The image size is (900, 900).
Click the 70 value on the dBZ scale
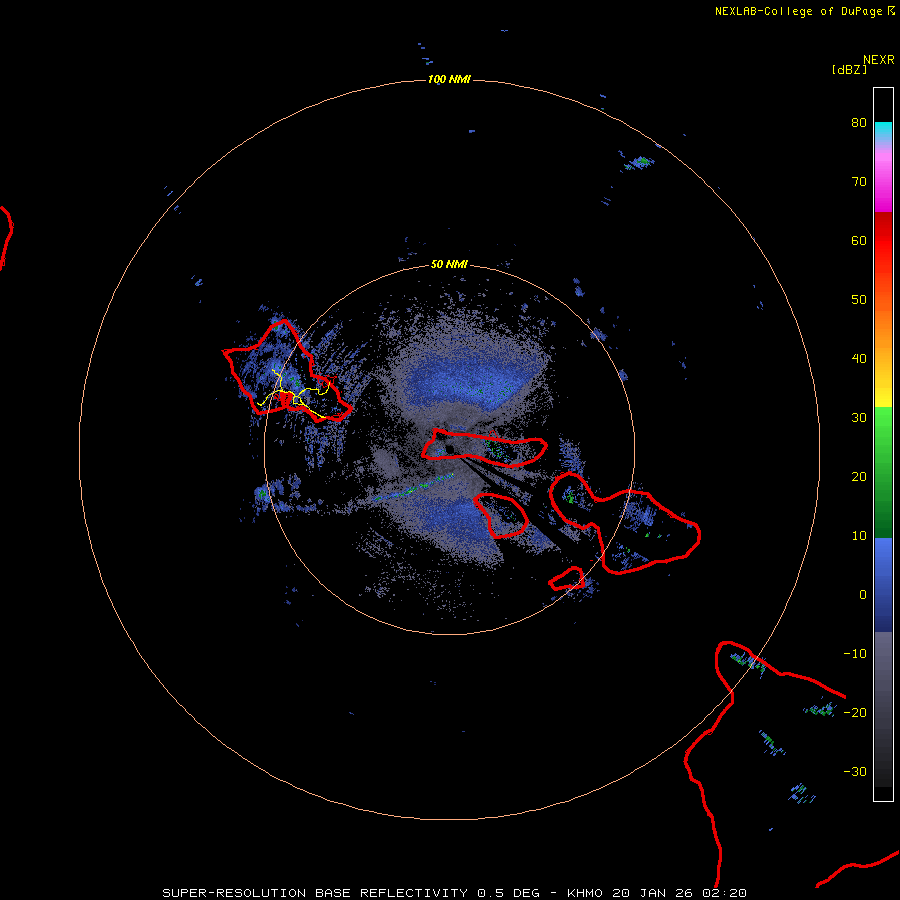859,182
